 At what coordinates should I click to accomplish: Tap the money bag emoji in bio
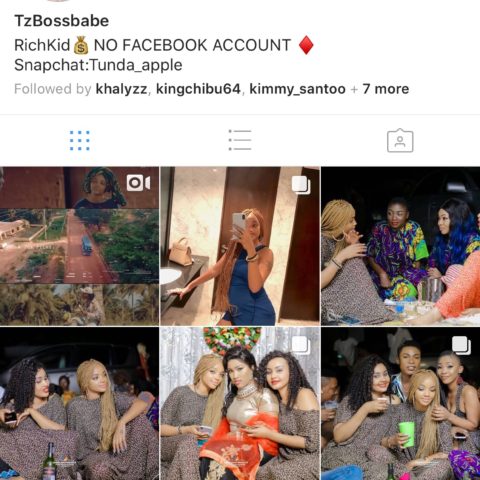pyautogui.click(x=81, y=45)
